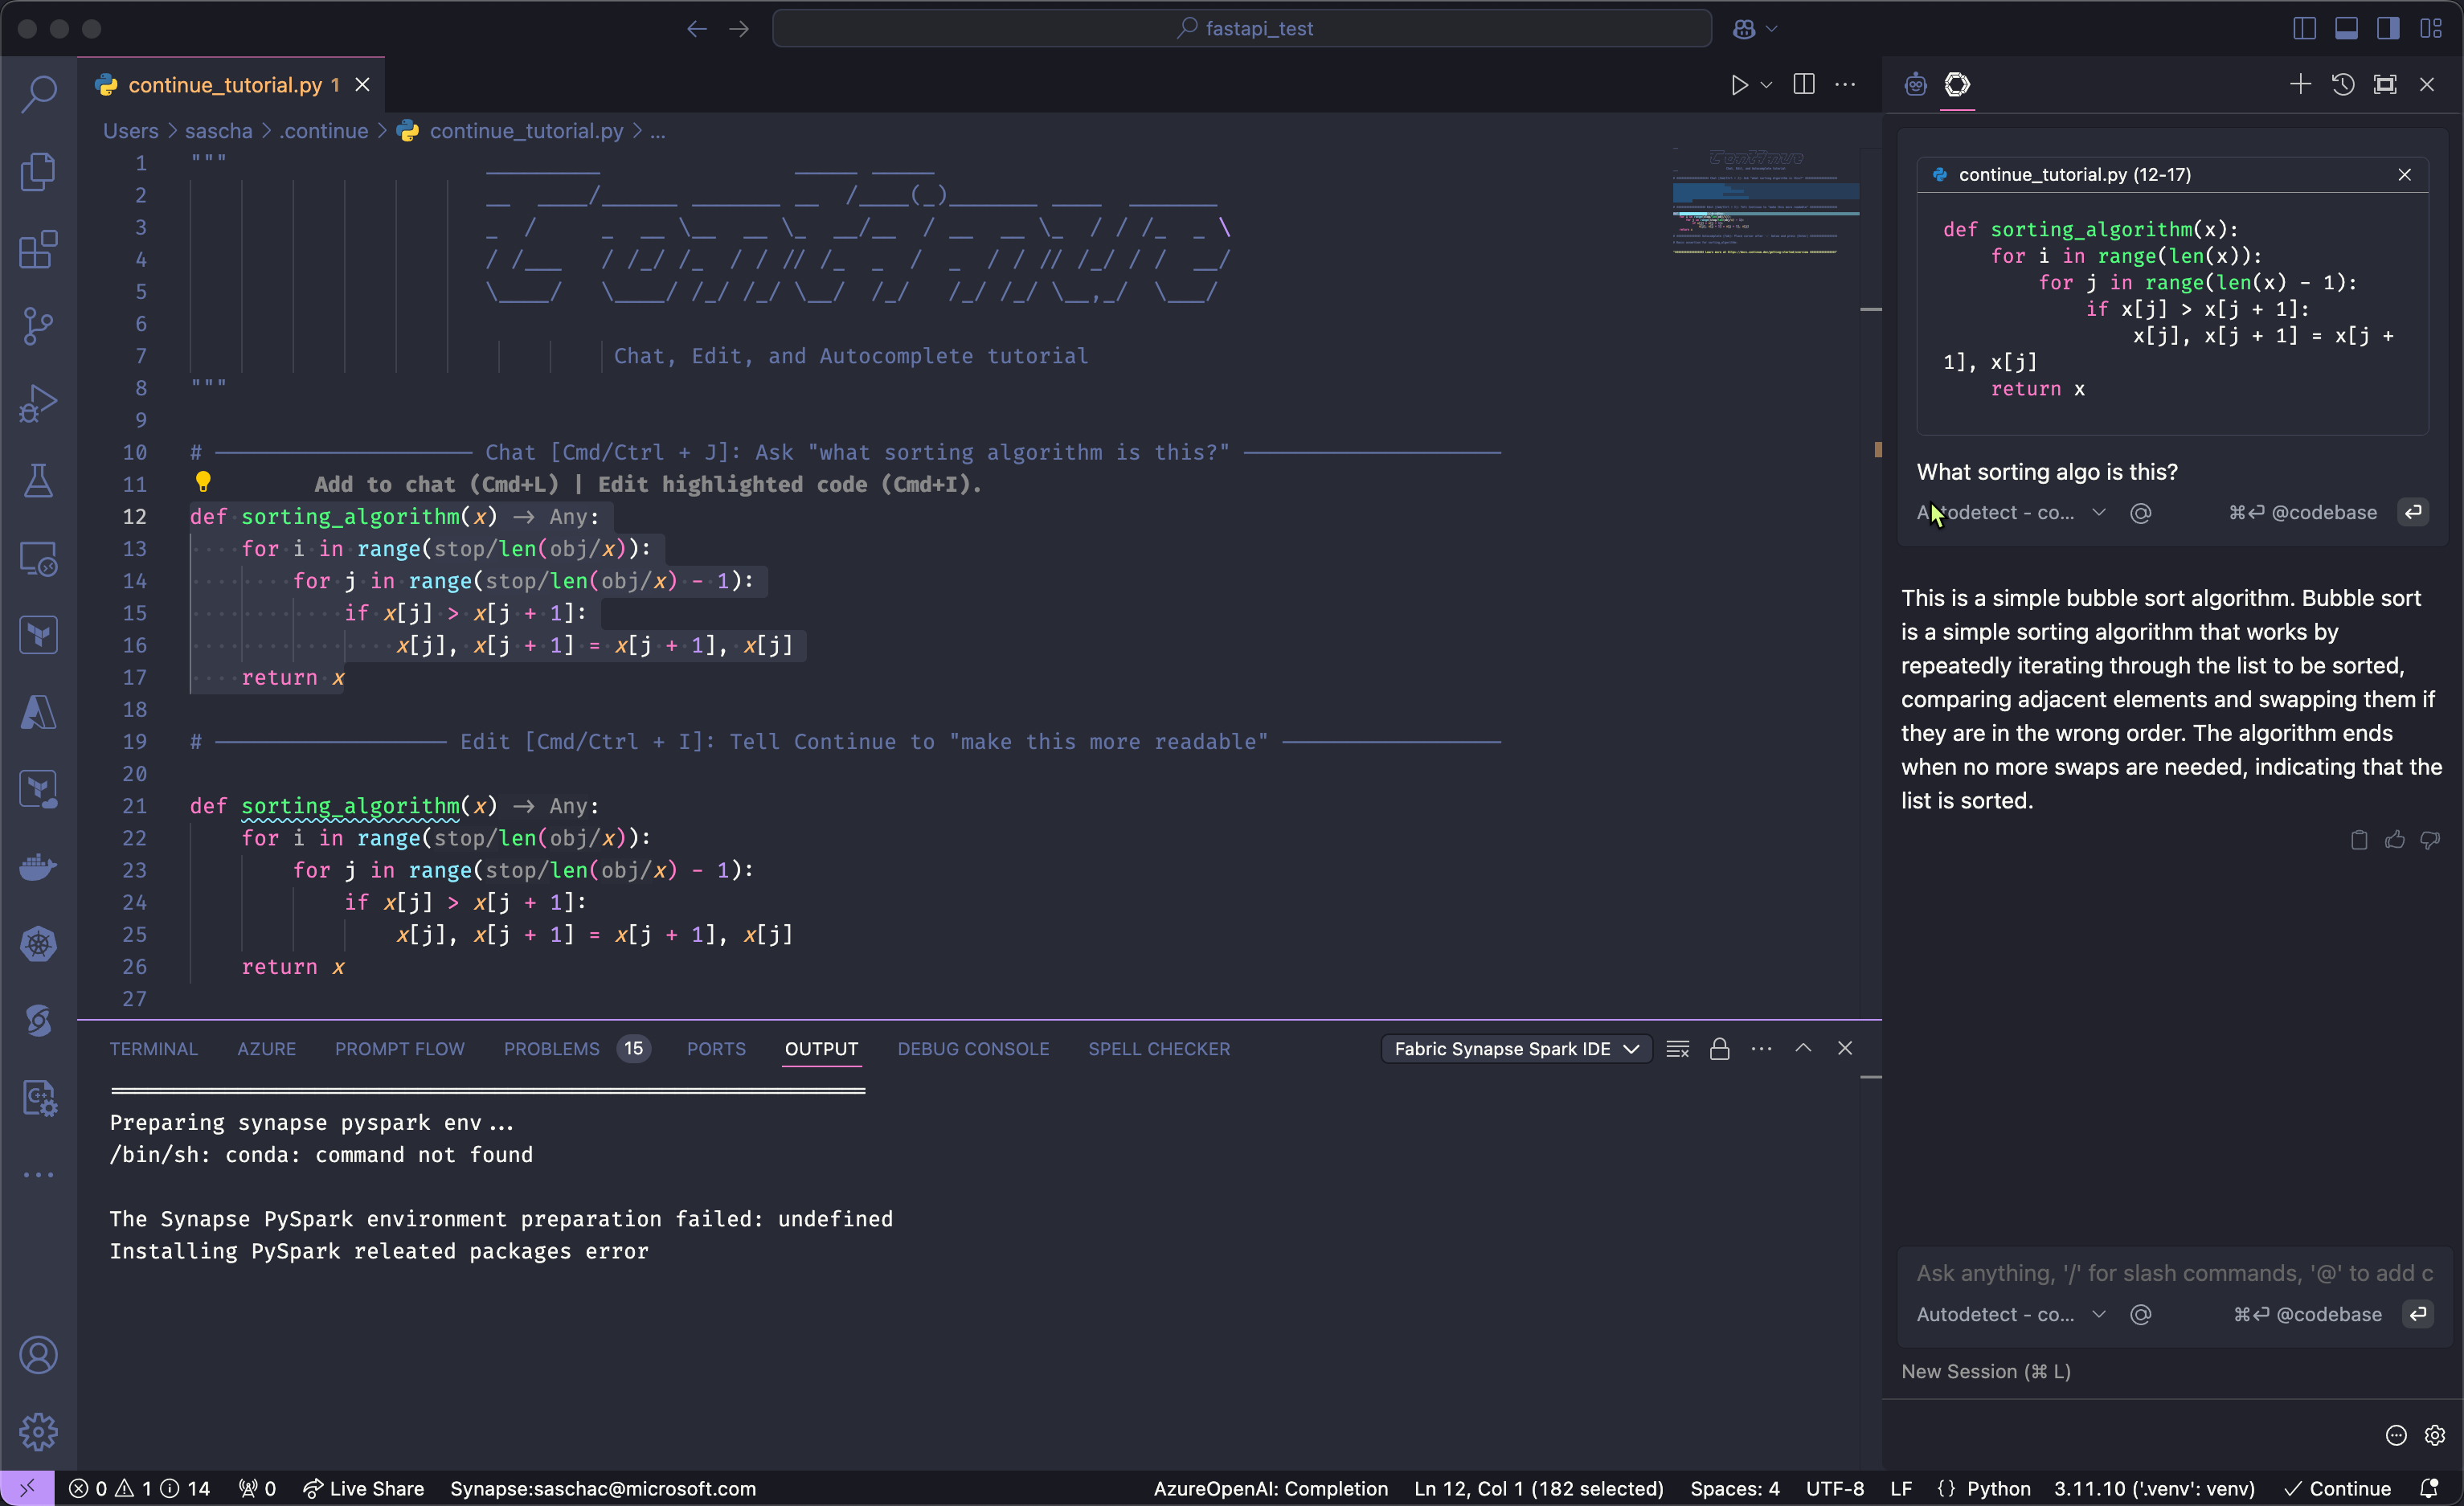2464x1506 pixels.
Task: Toggle the output lock scroll icon
Action: 1720,1048
